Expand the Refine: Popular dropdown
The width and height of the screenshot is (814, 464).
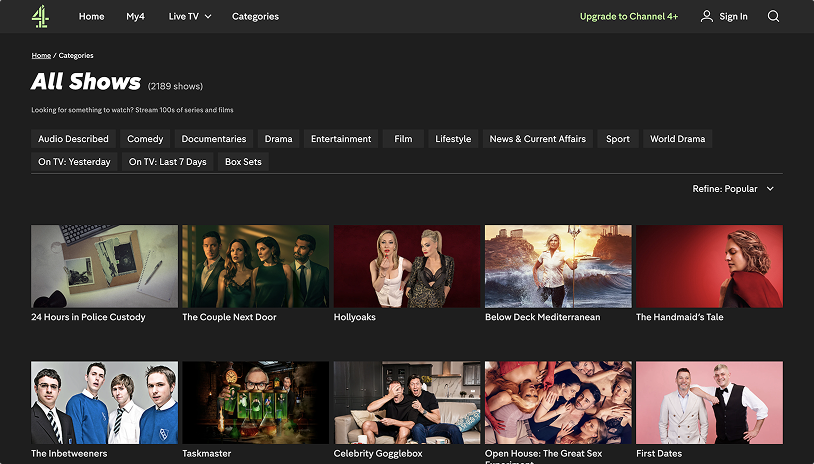pos(733,189)
